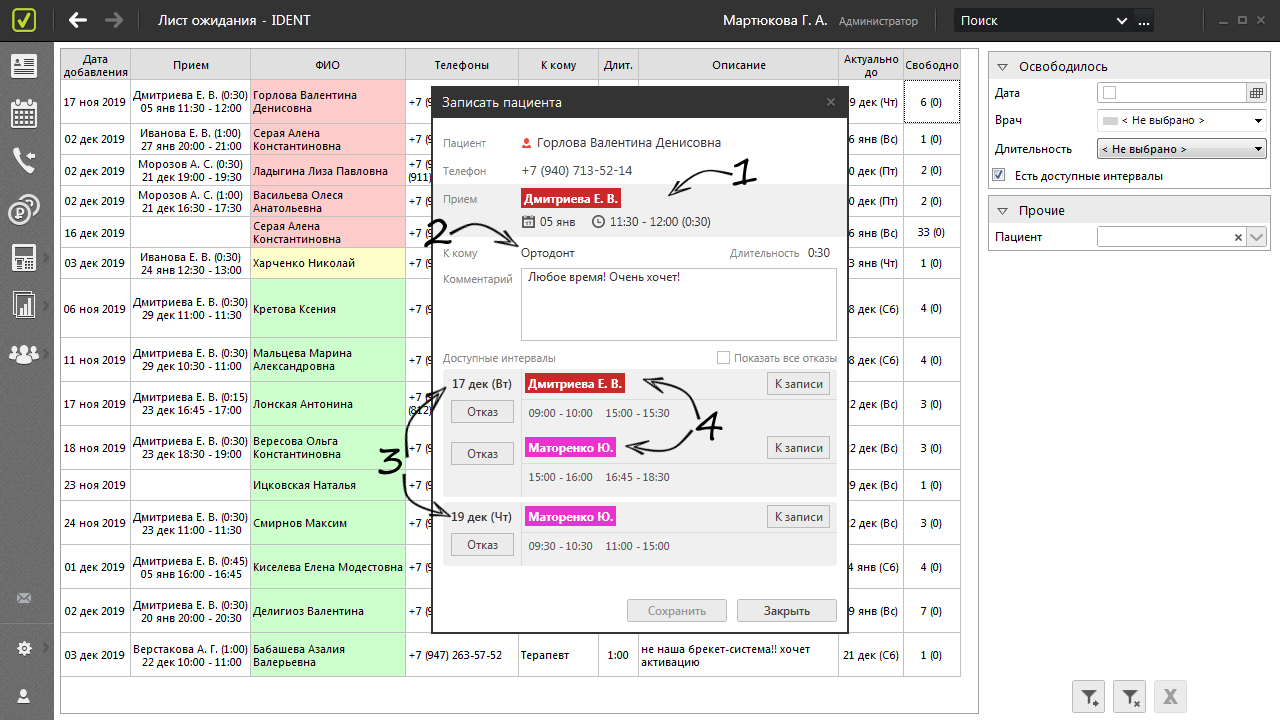Go forward with right arrow

coord(114,20)
